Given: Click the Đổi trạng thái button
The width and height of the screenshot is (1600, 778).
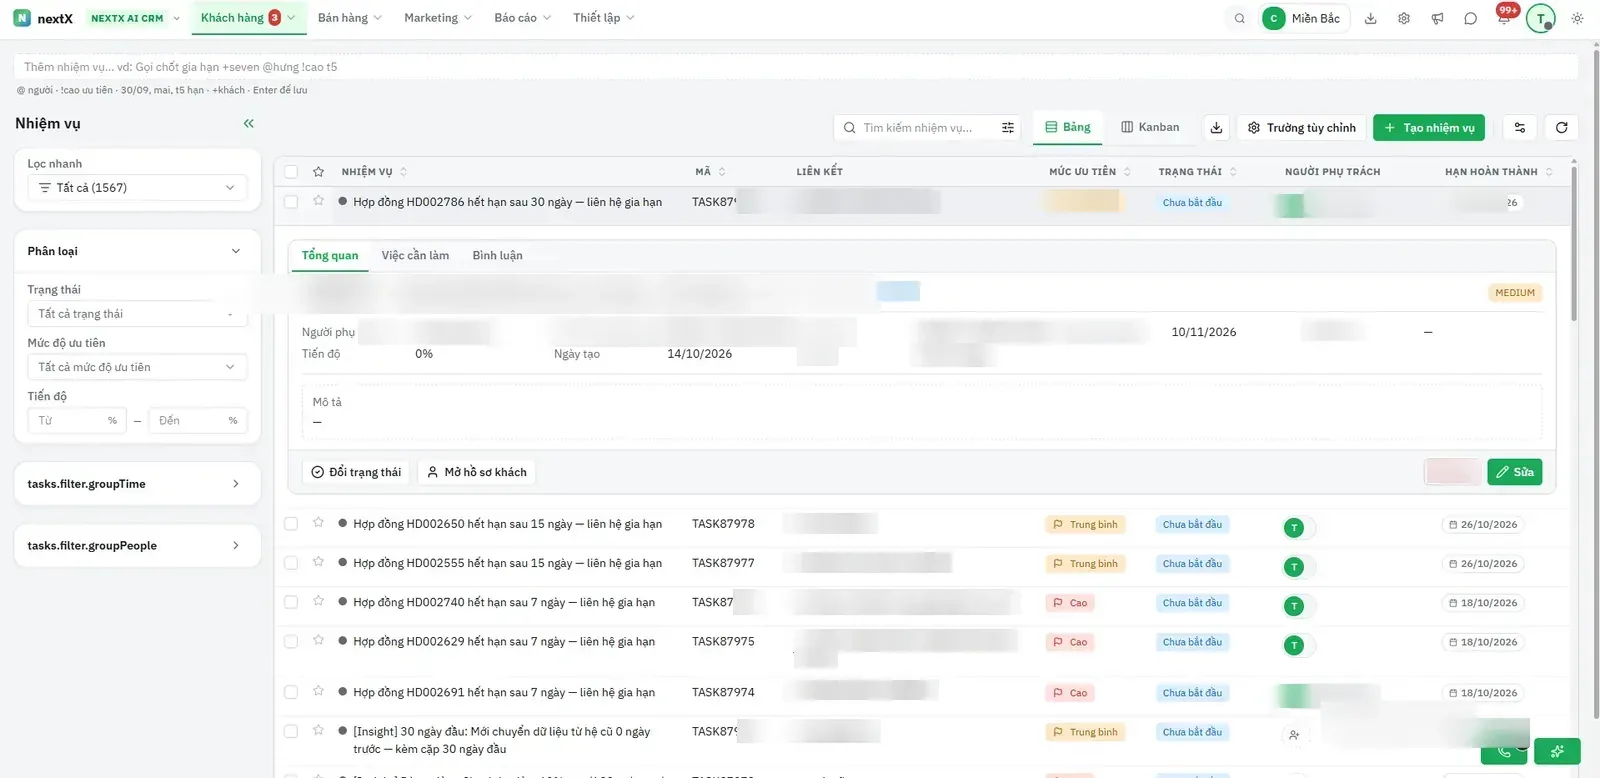Looking at the screenshot, I should click(356, 472).
